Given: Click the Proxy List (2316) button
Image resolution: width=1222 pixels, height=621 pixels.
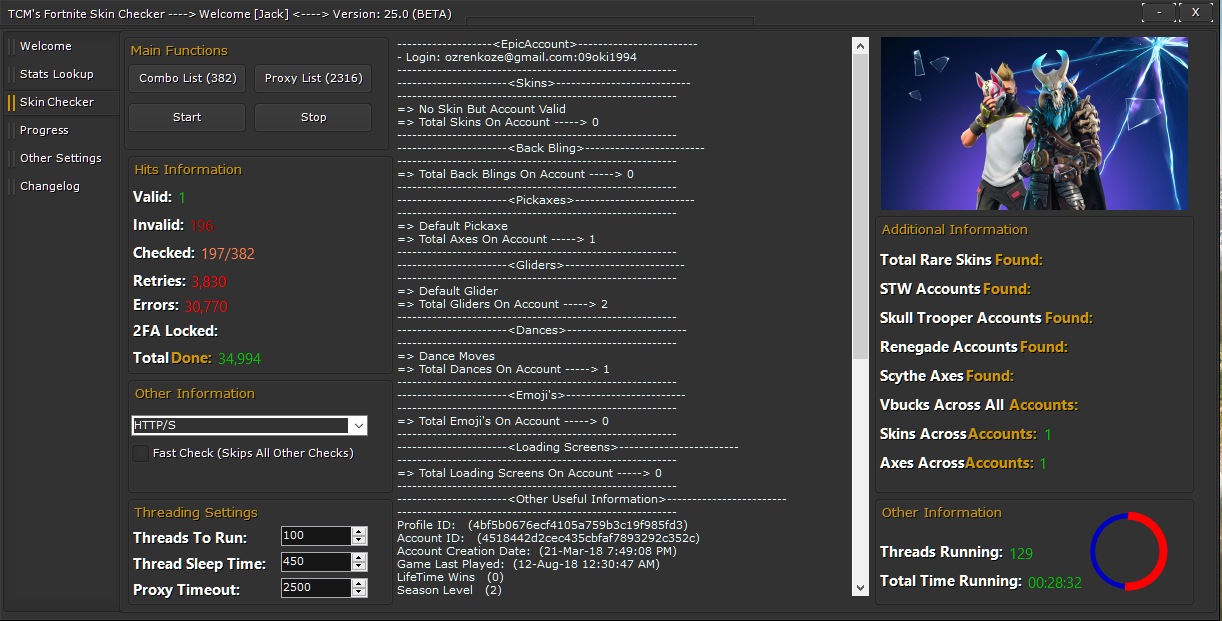Looking at the screenshot, I should click(313, 78).
